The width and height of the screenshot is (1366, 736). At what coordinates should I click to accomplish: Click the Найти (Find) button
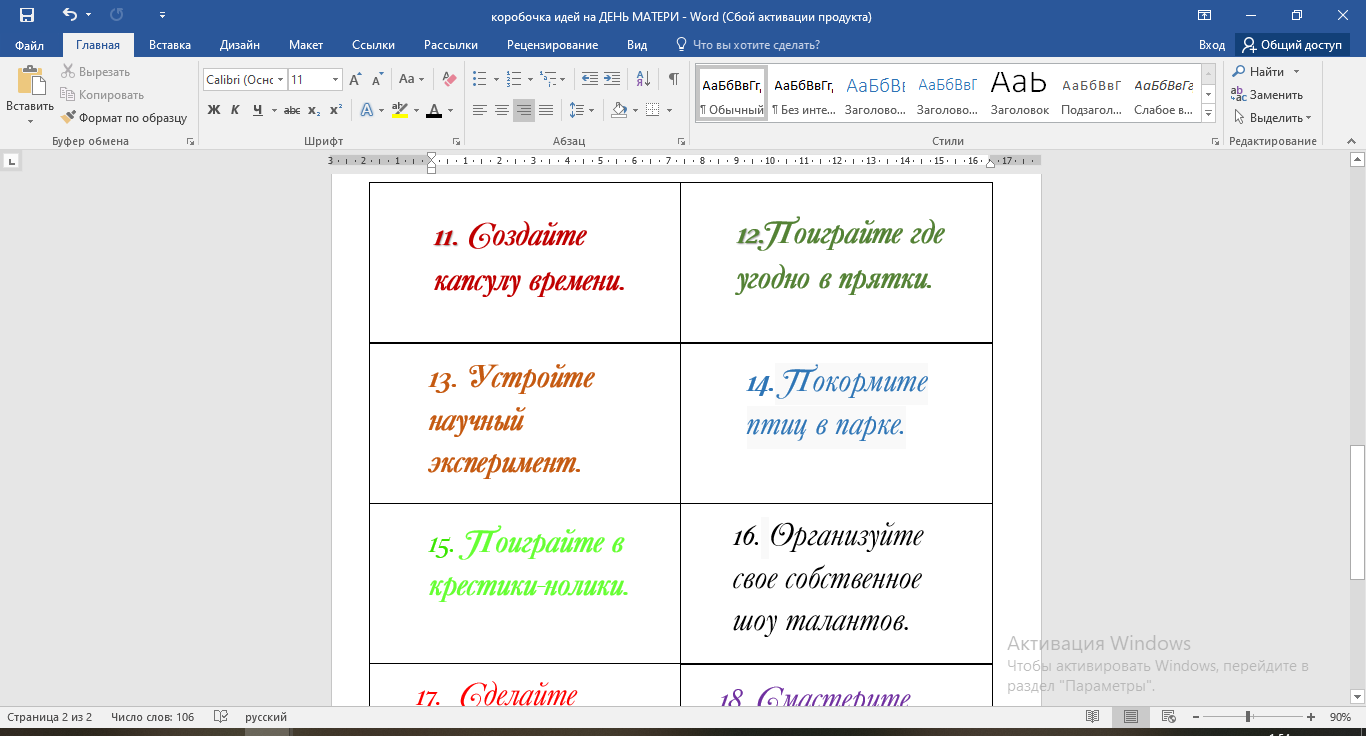tap(1266, 72)
